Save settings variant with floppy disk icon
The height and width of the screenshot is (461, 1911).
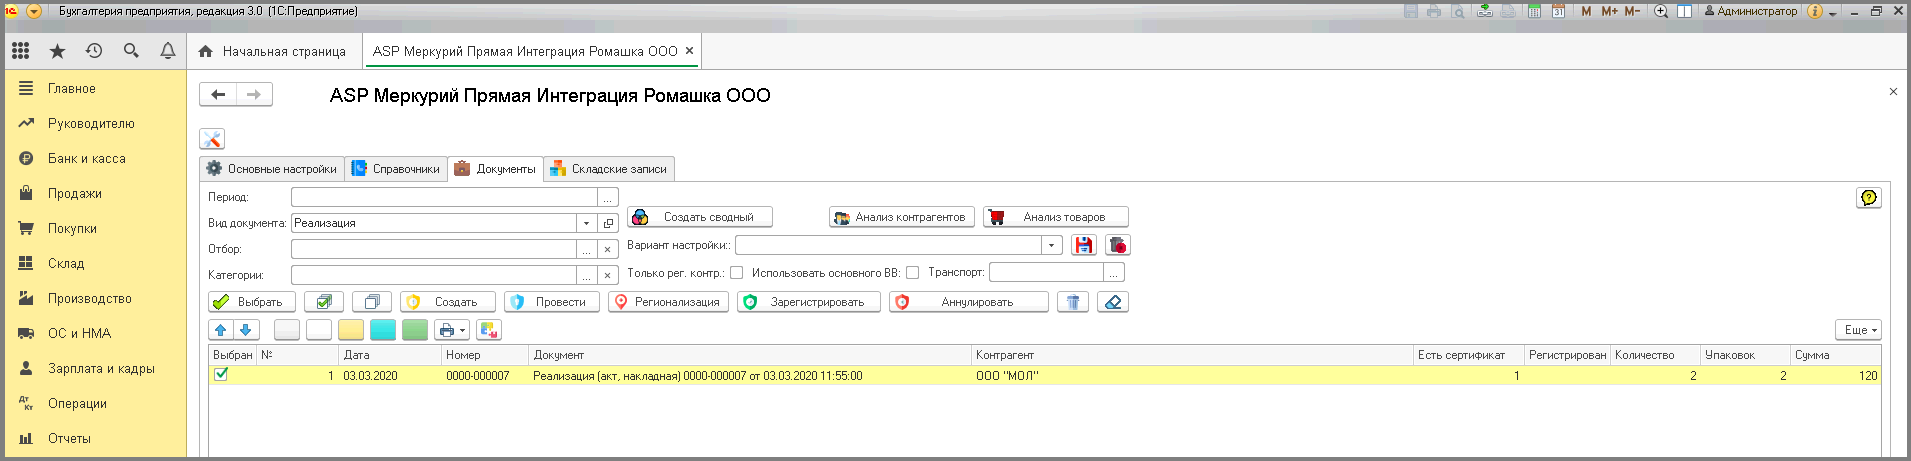tap(1084, 245)
